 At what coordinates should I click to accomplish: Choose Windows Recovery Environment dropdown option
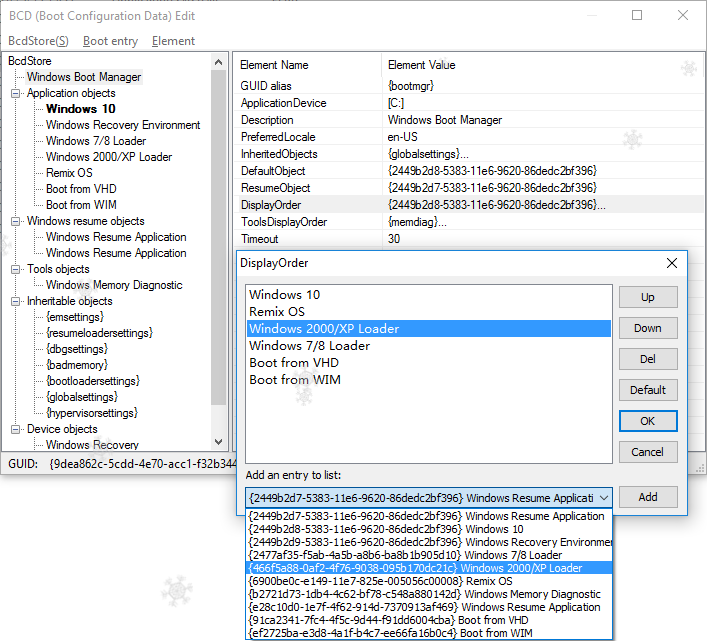click(x=429, y=542)
